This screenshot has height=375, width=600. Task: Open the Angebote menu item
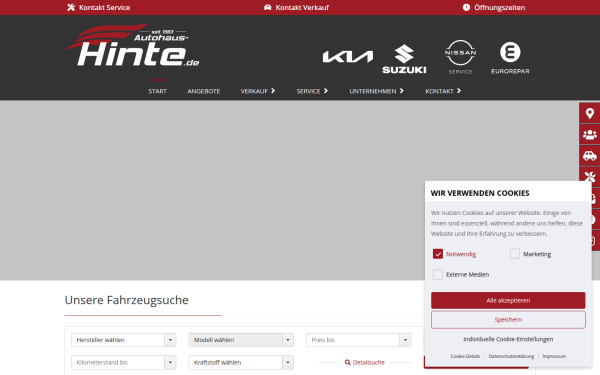coord(204,91)
